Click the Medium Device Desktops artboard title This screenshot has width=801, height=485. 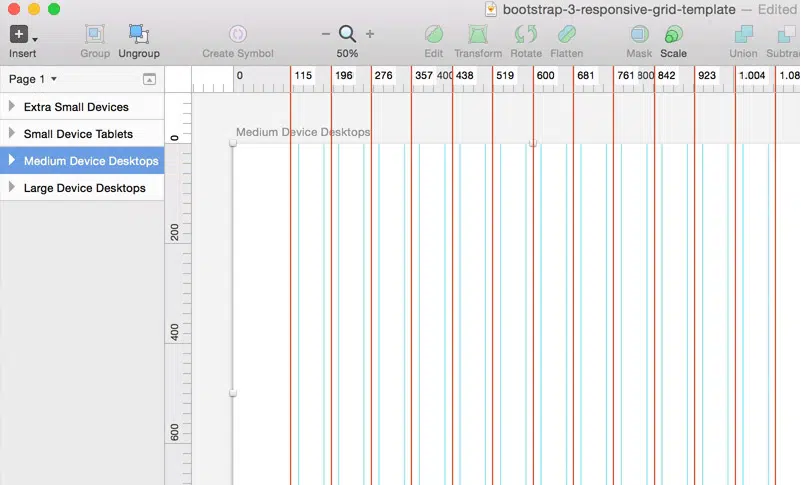click(303, 132)
